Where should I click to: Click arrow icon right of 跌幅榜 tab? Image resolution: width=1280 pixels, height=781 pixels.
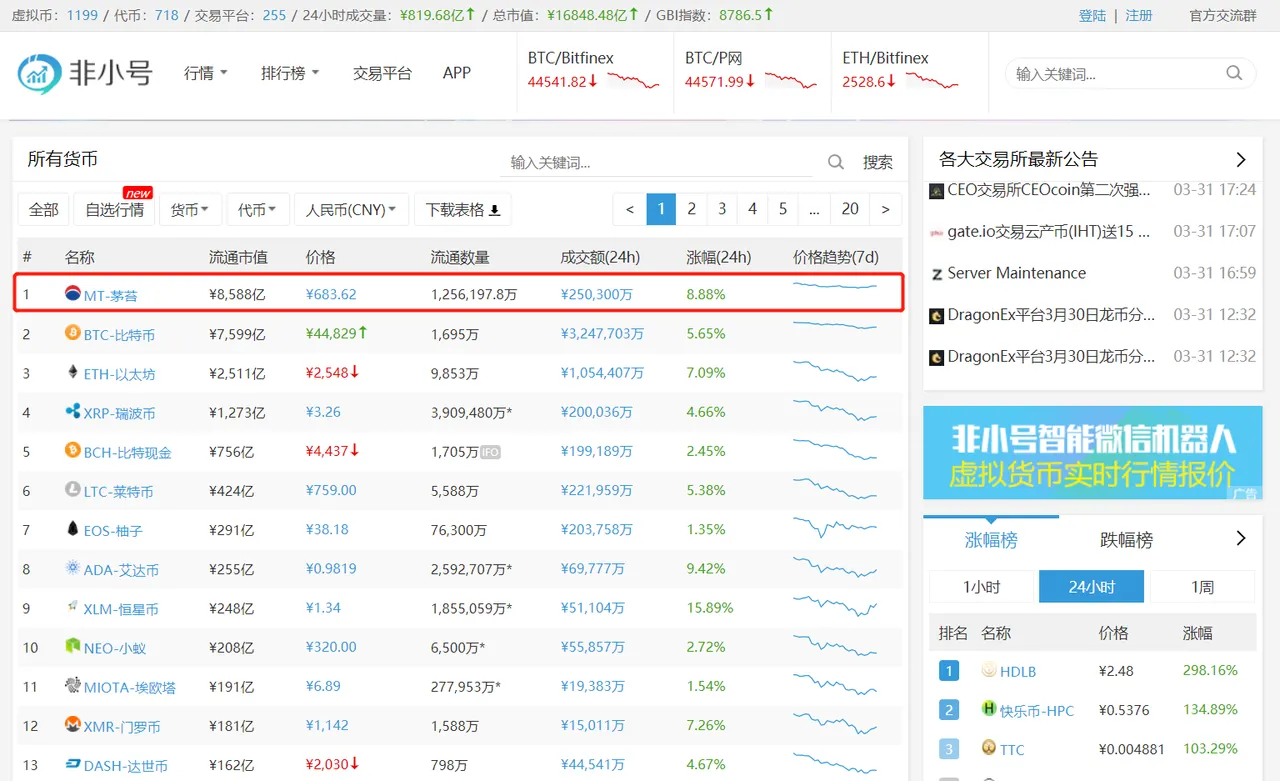coord(1241,539)
